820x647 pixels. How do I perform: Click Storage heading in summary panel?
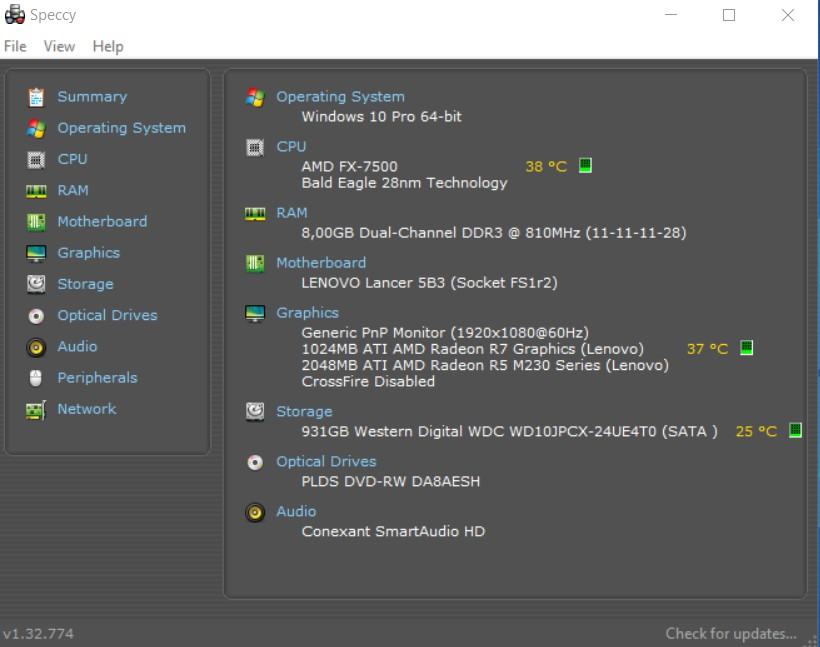304,412
